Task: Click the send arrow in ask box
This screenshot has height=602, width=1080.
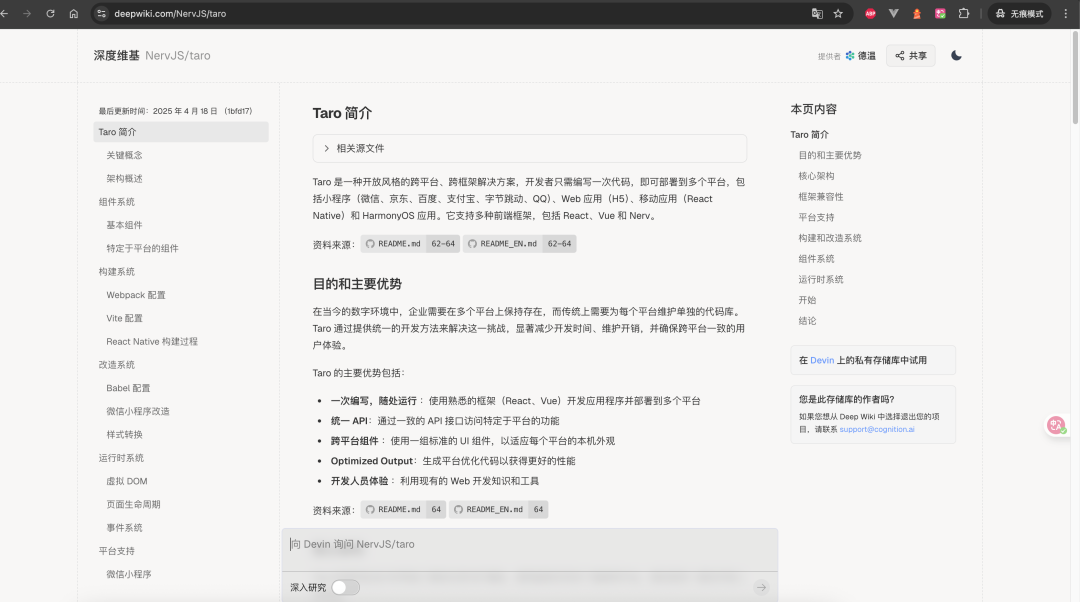Action: [761, 588]
